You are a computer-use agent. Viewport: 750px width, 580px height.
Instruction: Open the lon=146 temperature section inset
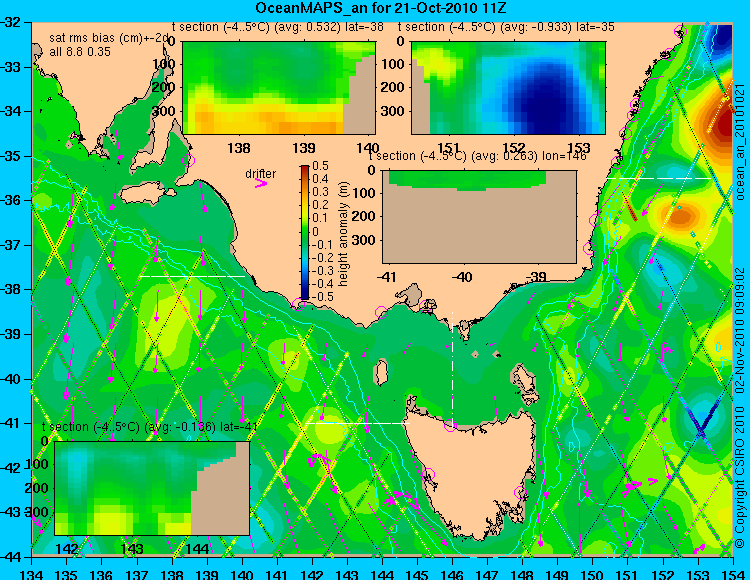pyautogui.click(x=480, y=217)
